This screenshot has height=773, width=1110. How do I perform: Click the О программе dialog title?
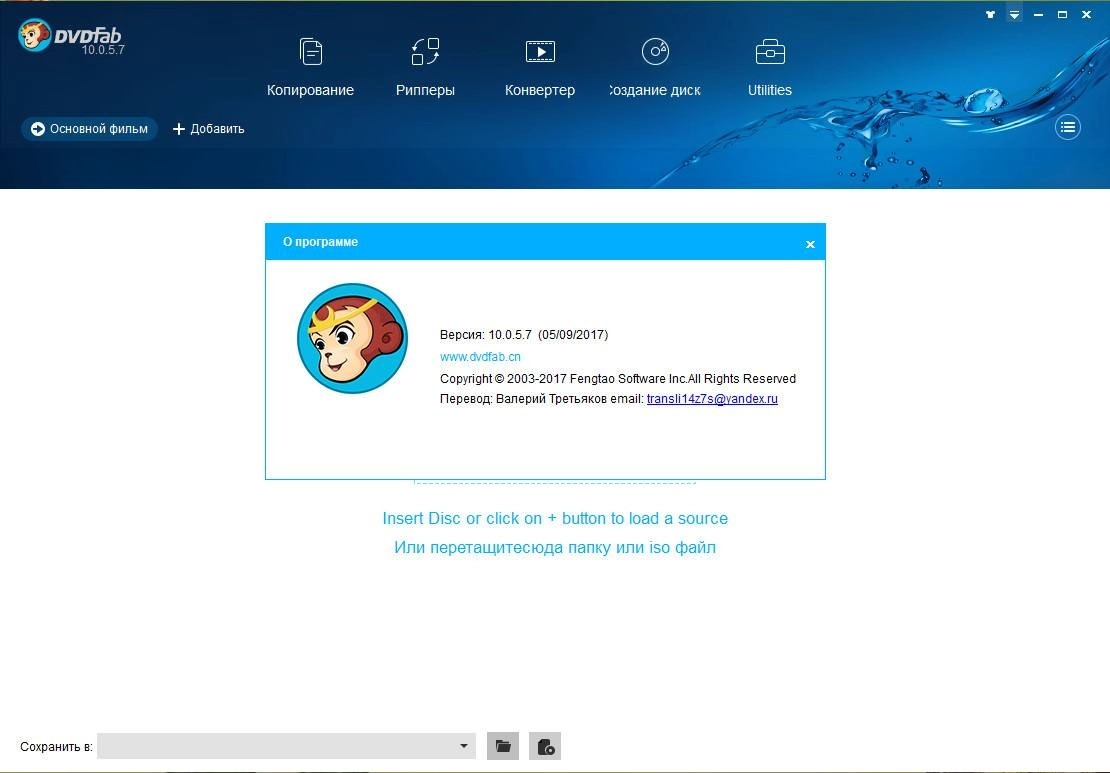pos(321,241)
